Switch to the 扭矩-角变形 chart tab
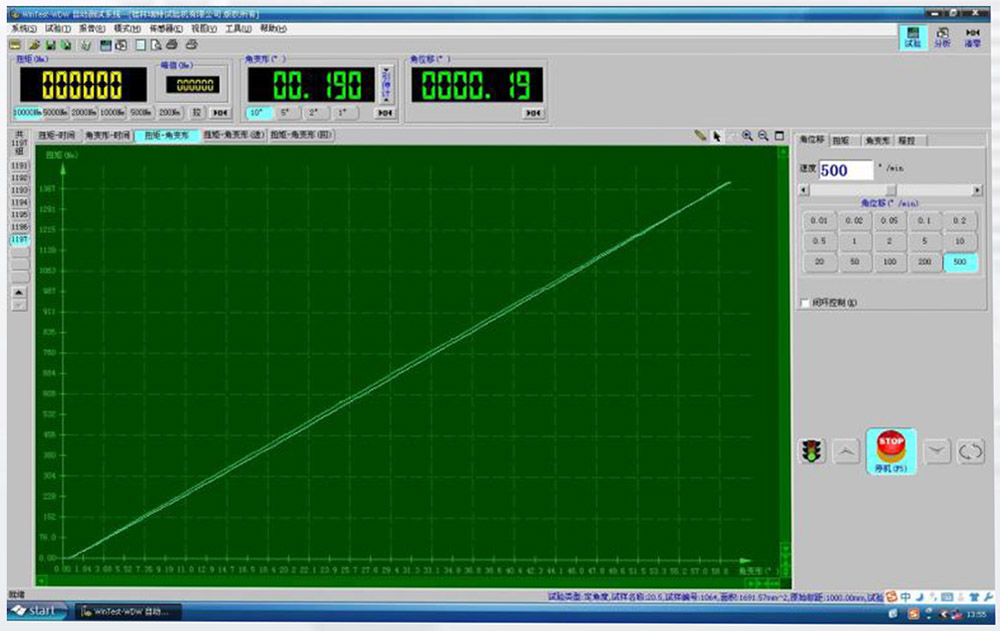 [166, 135]
